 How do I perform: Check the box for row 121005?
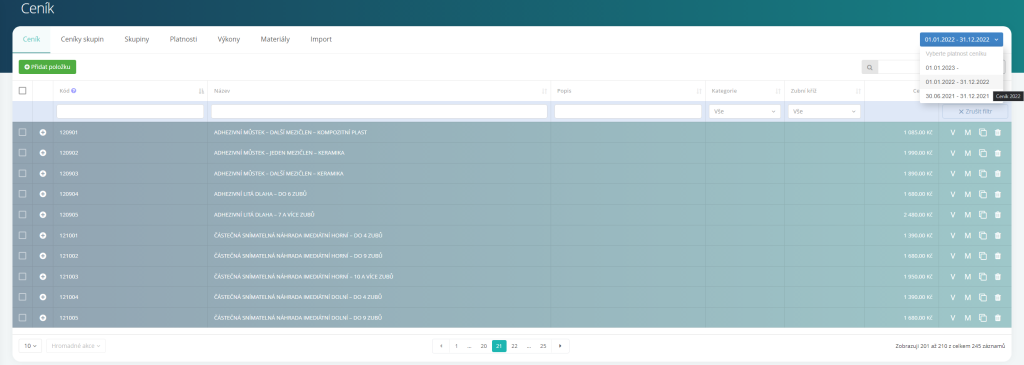pyautogui.click(x=22, y=317)
